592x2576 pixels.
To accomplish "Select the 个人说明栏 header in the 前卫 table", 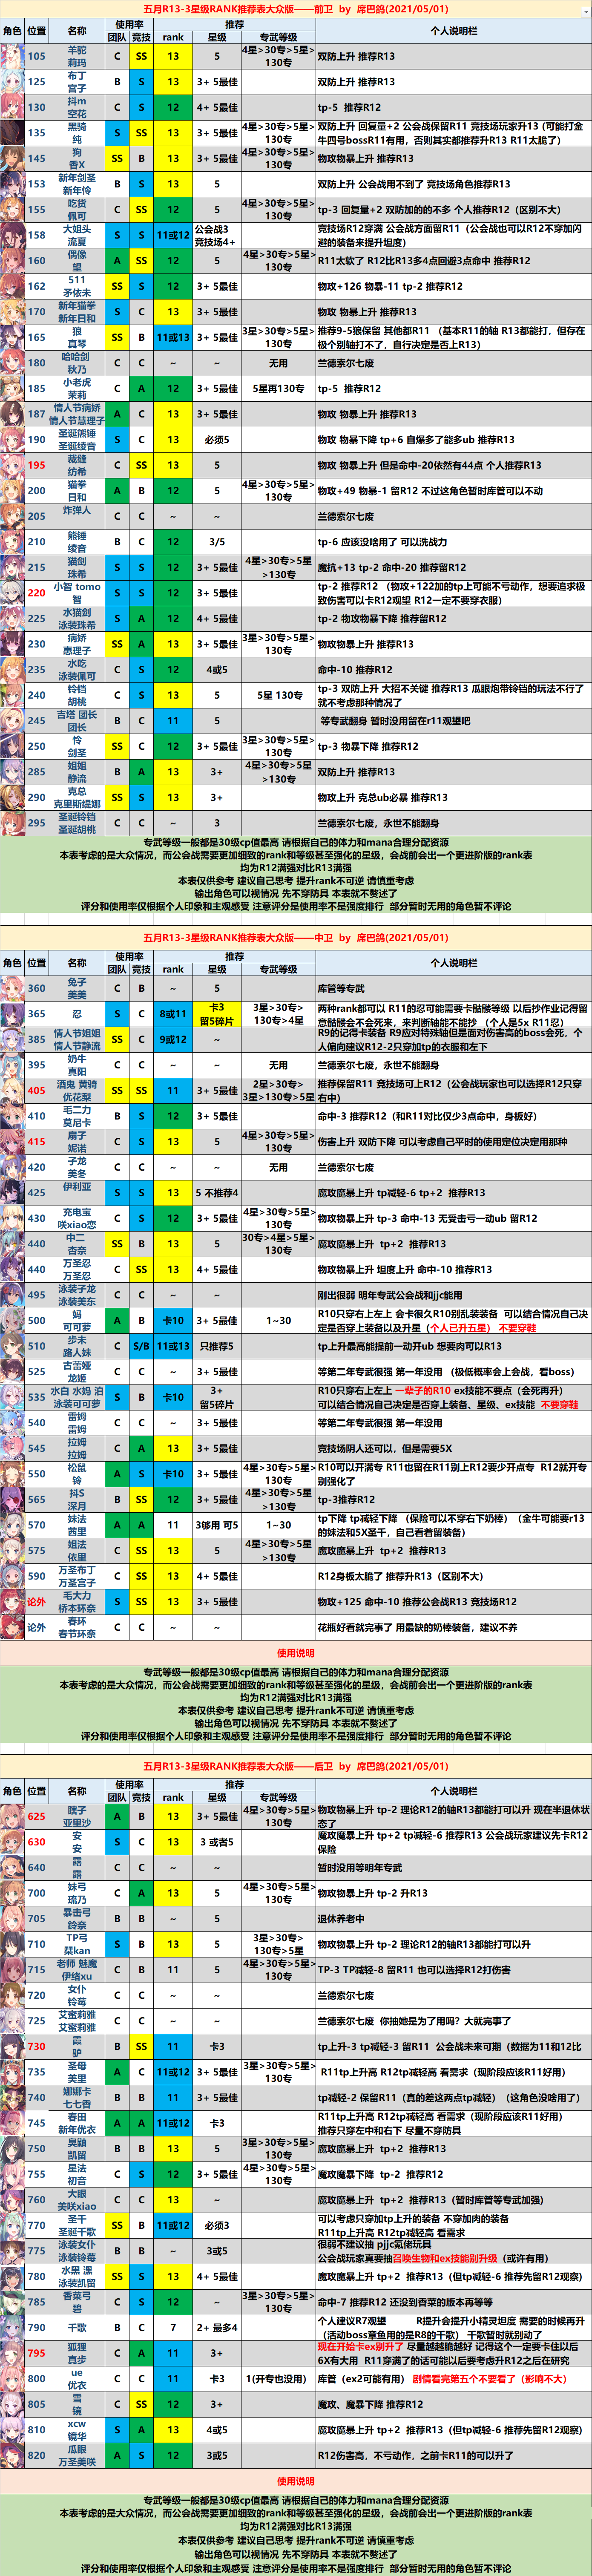I will tap(453, 31).
